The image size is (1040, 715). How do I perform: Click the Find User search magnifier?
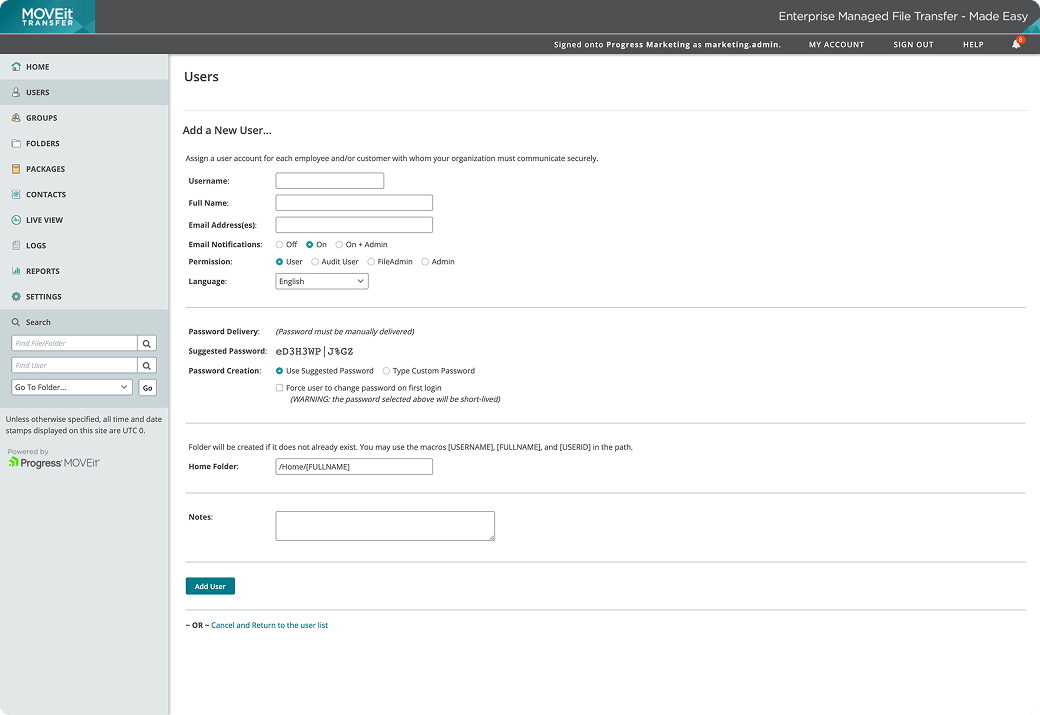pyautogui.click(x=148, y=366)
